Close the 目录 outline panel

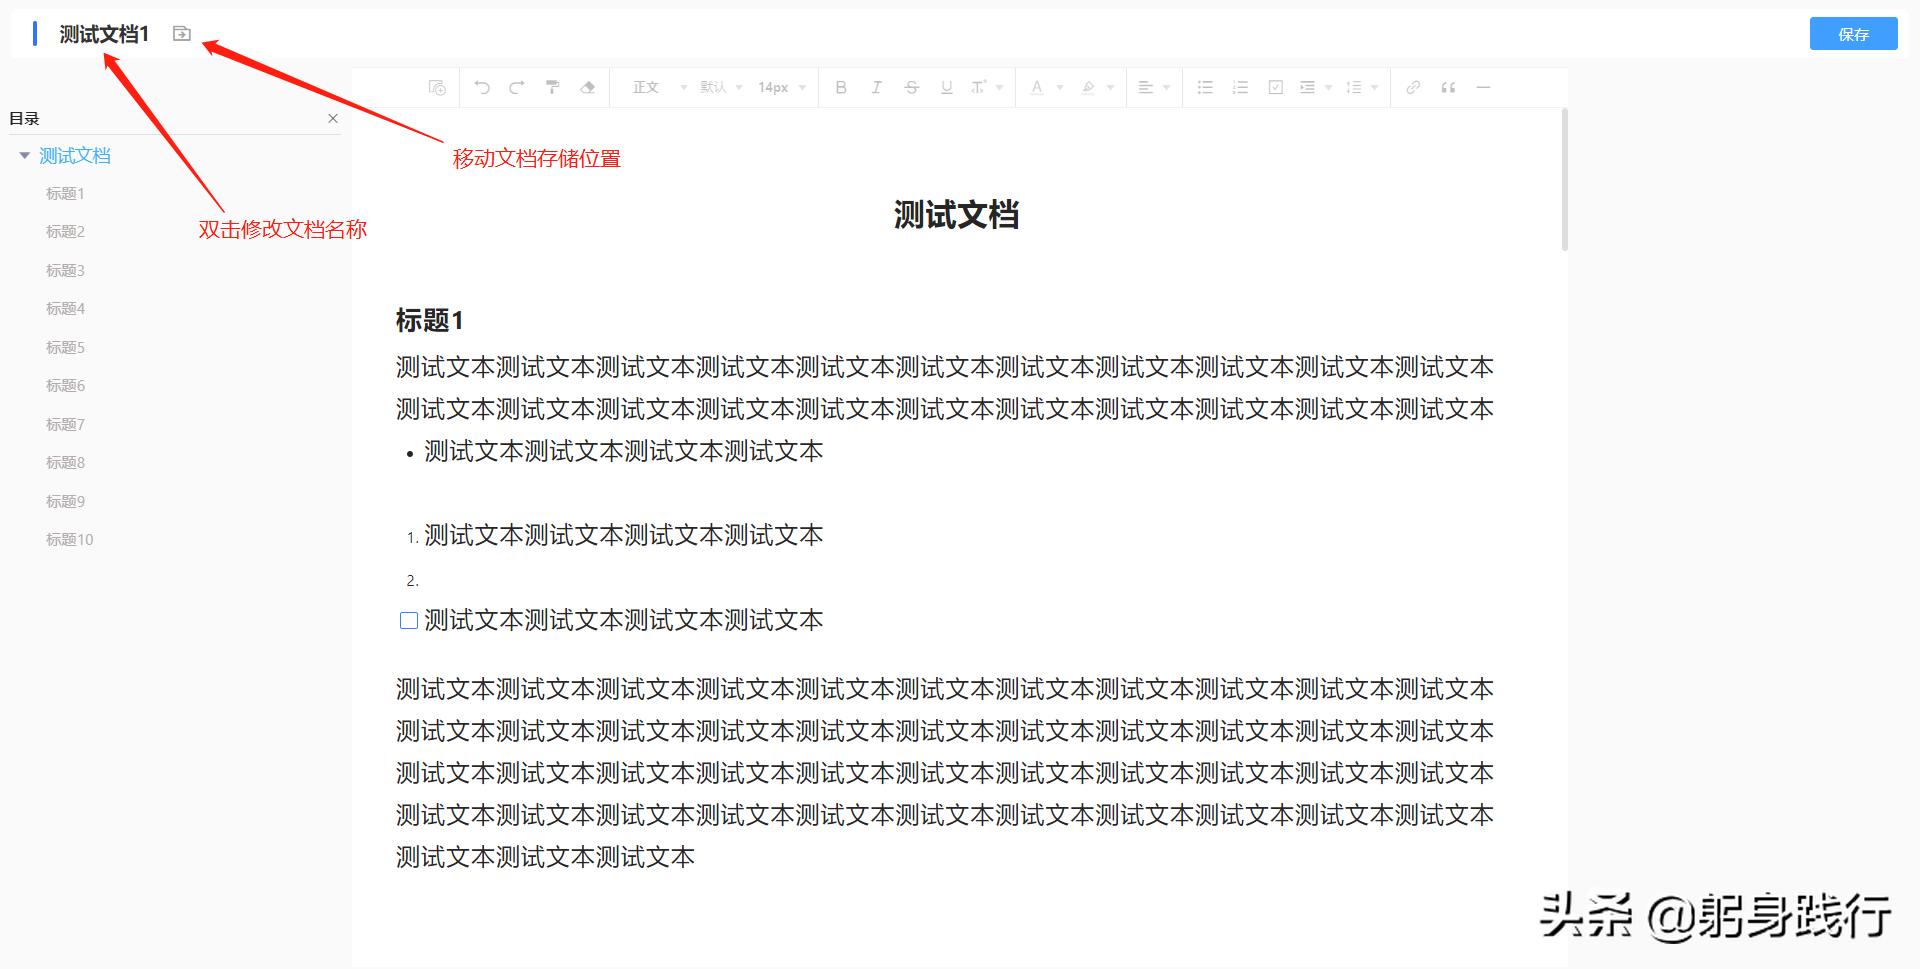333,118
